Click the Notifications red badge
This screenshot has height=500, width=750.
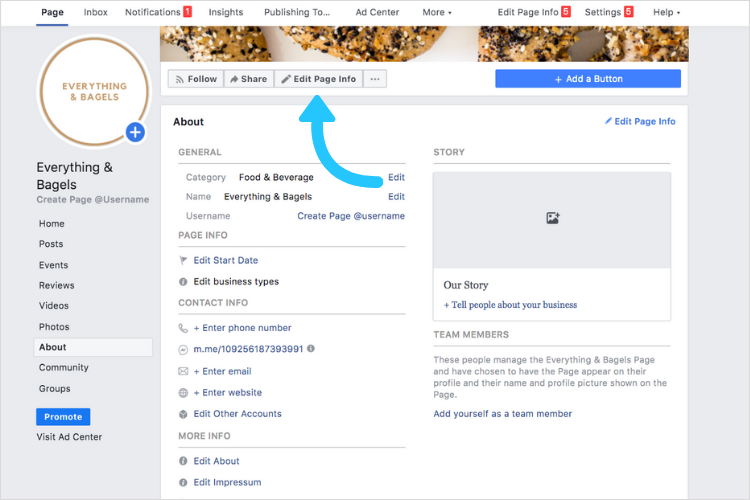[188, 11]
